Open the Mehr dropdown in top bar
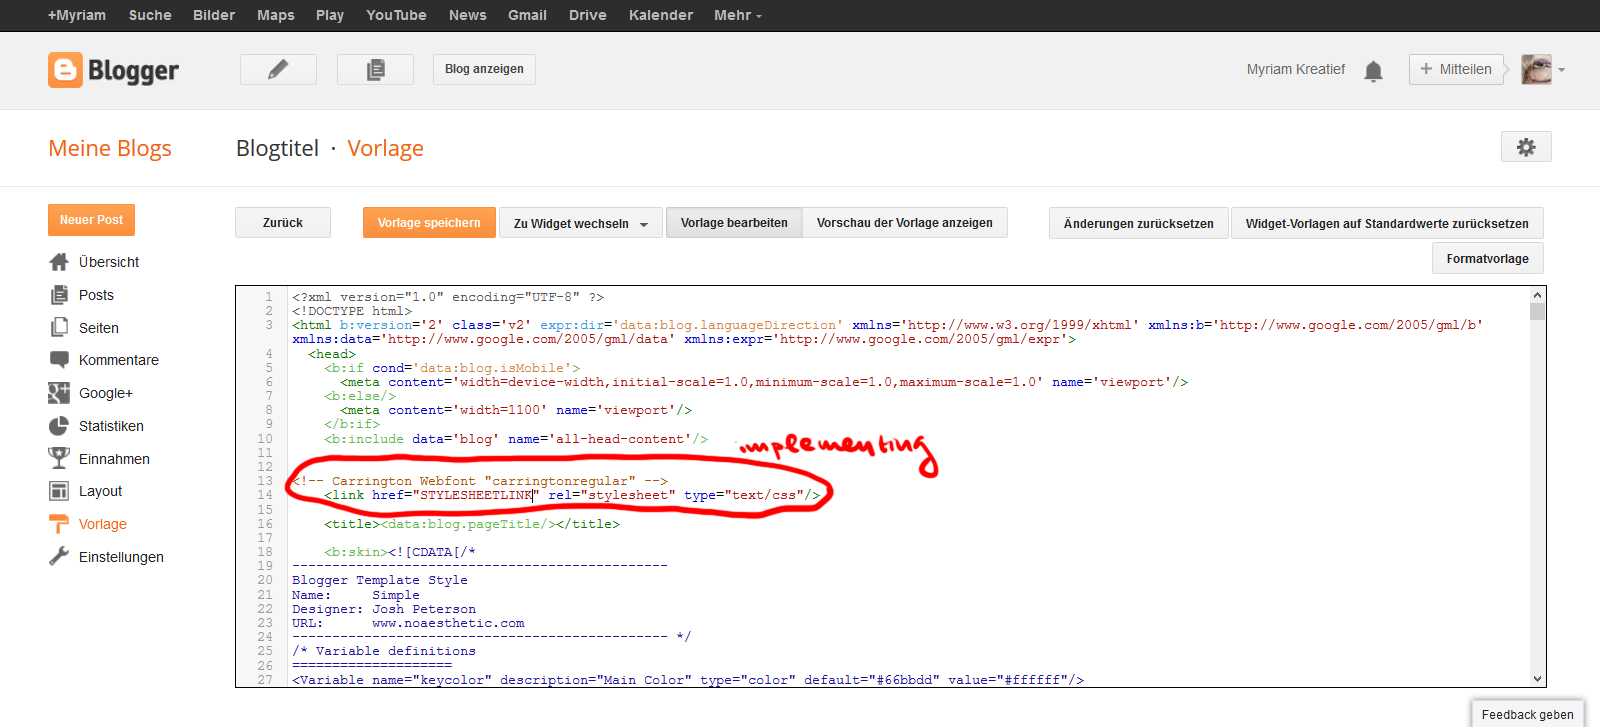 [x=738, y=15]
